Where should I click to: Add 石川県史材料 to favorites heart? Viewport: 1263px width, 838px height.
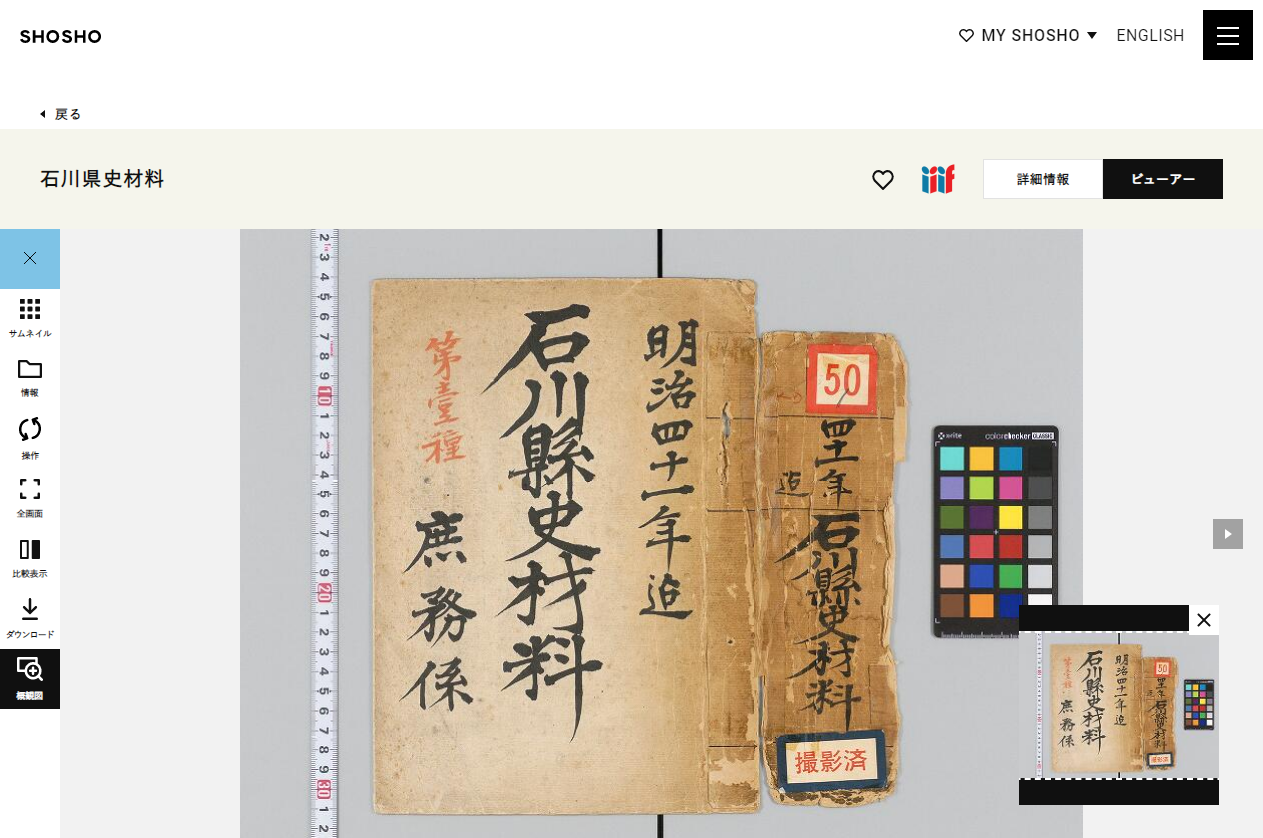883,180
